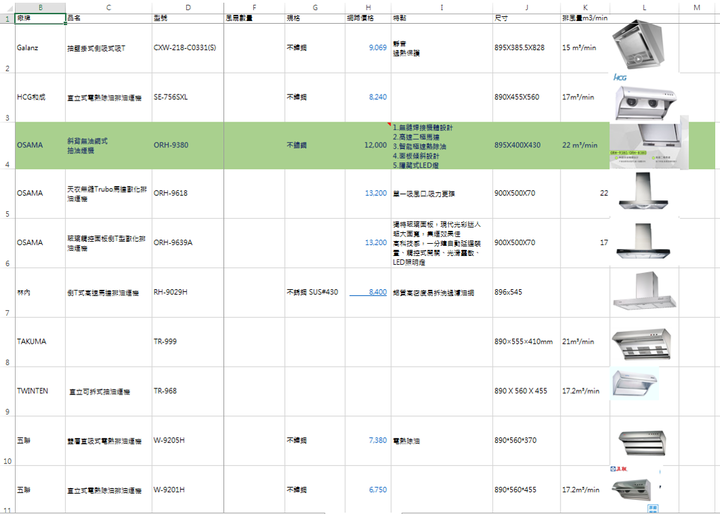
Task: Click the 8,240 price cell
Action: click(368, 97)
